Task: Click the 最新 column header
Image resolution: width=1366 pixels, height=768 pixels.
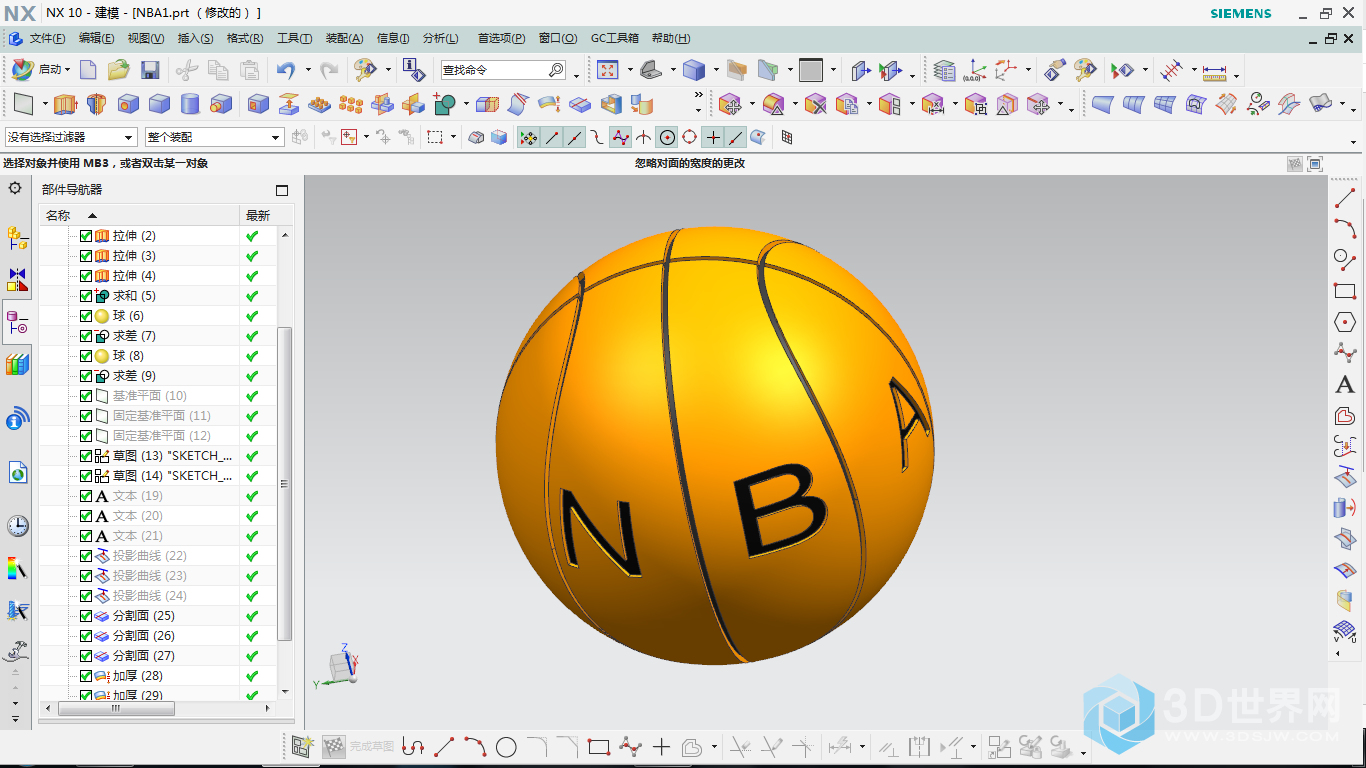Action: pos(267,215)
